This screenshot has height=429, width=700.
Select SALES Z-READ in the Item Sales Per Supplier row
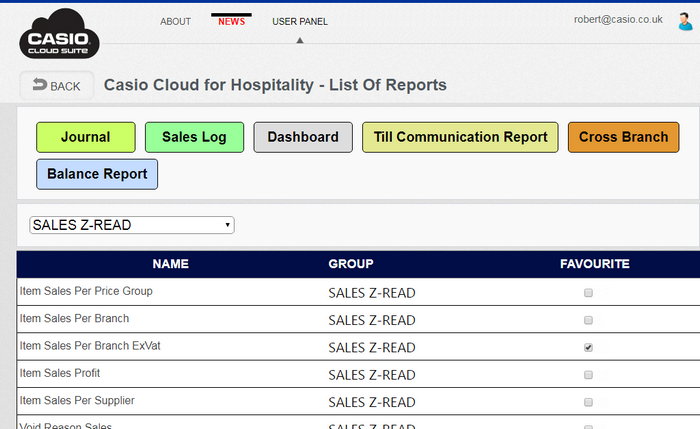click(x=372, y=402)
